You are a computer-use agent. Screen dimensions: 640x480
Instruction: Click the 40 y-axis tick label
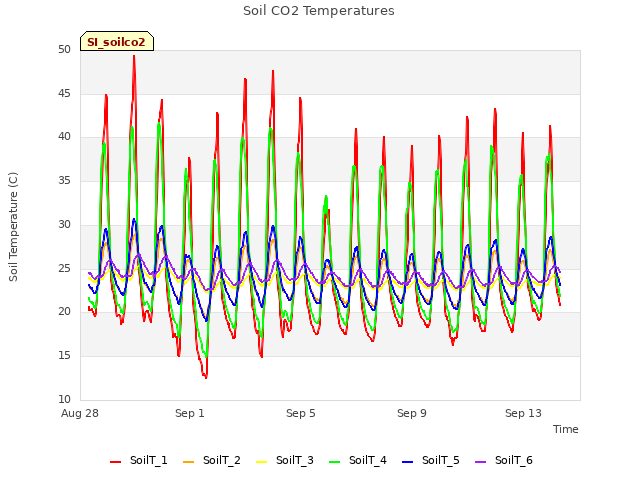tap(64, 137)
